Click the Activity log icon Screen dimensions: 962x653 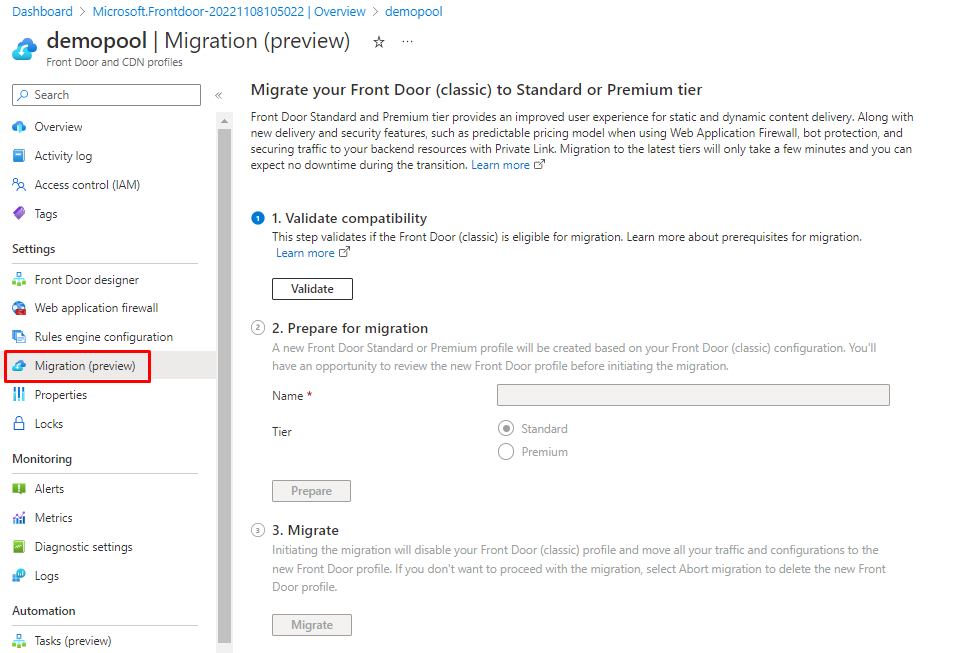pyautogui.click(x=18, y=156)
